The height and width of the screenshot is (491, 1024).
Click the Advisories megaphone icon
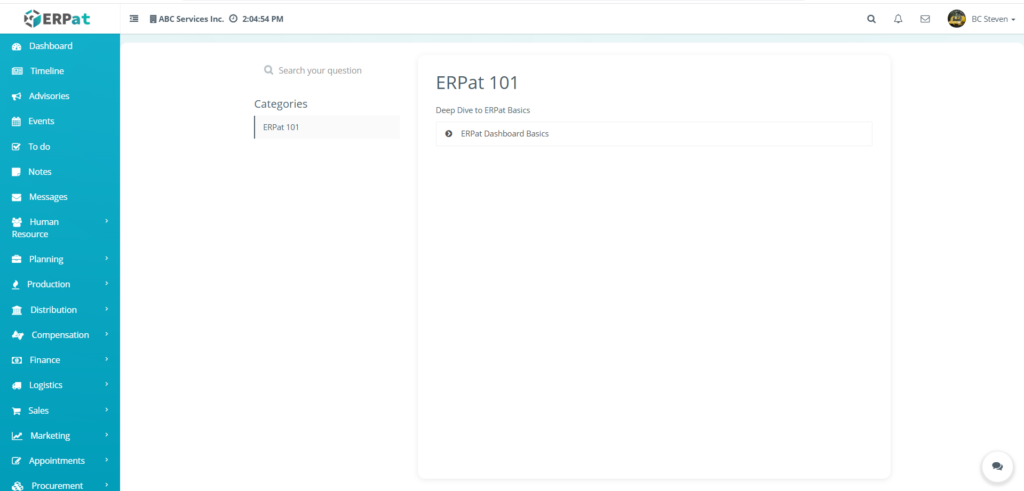point(17,97)
